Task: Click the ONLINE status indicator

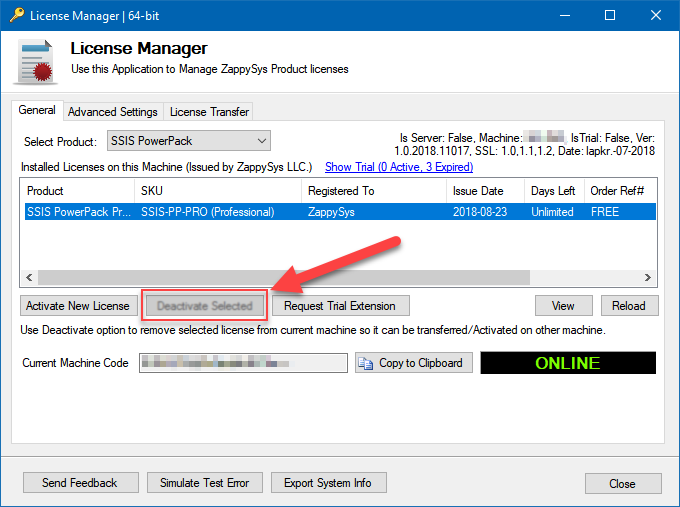Action: pos(568,363)
